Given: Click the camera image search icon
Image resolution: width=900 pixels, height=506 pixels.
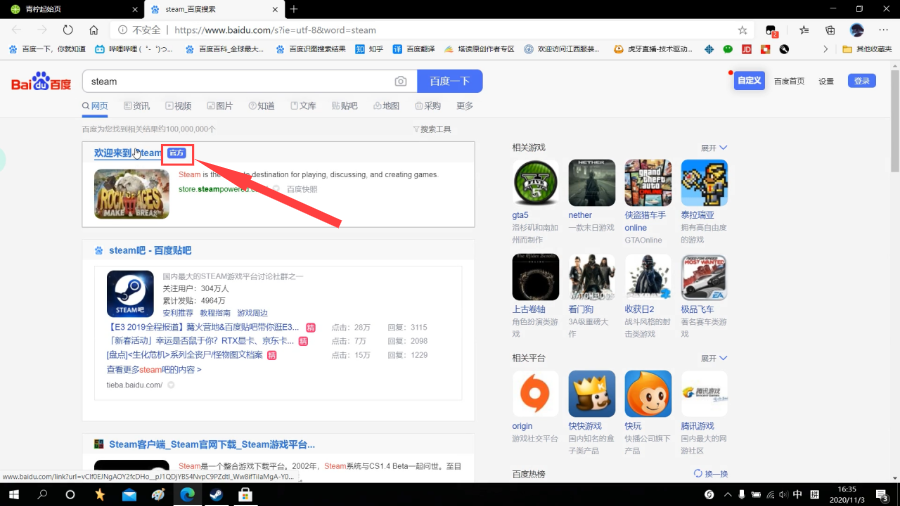Looking at the screenshot, I should pos(401,81).
